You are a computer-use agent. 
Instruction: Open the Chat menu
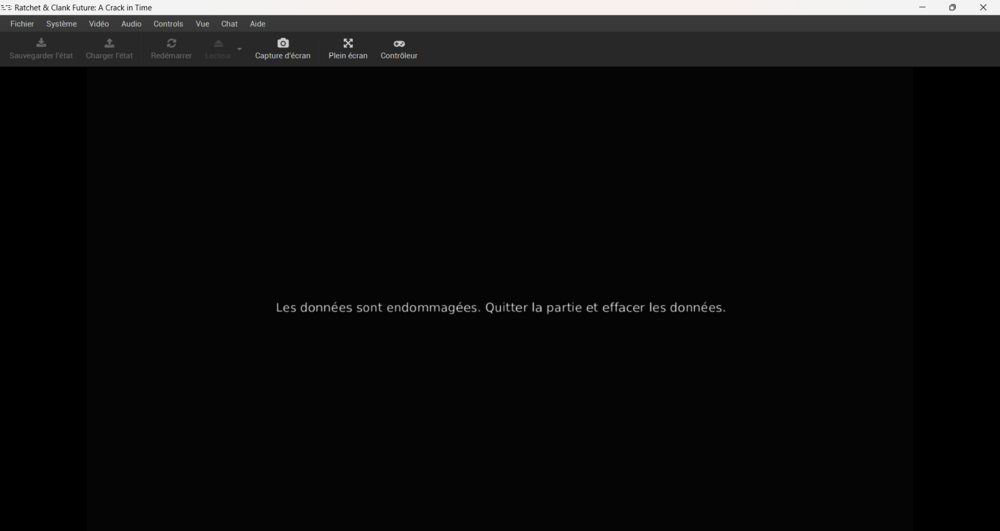coord(229,23)
